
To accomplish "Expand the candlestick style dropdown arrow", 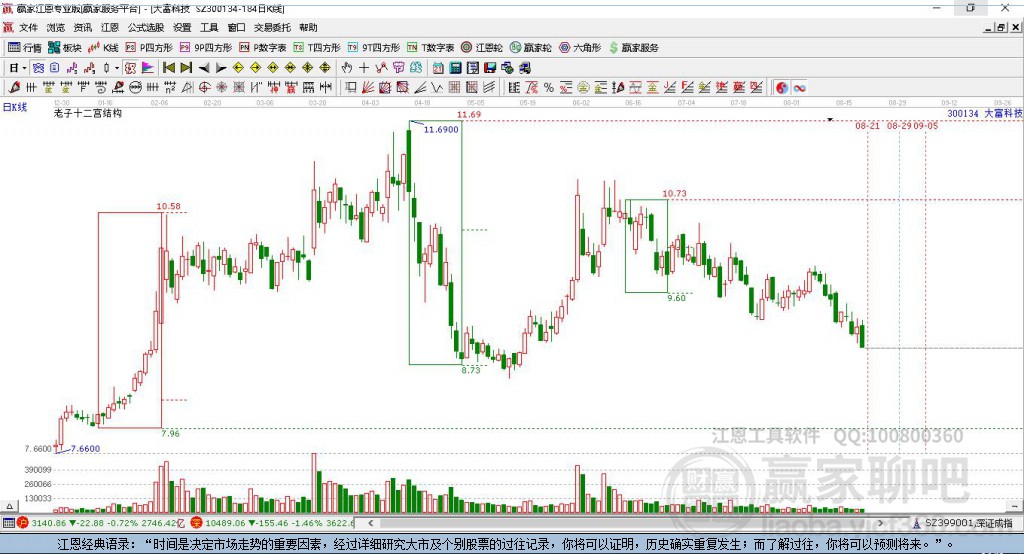I will [117, 68].
